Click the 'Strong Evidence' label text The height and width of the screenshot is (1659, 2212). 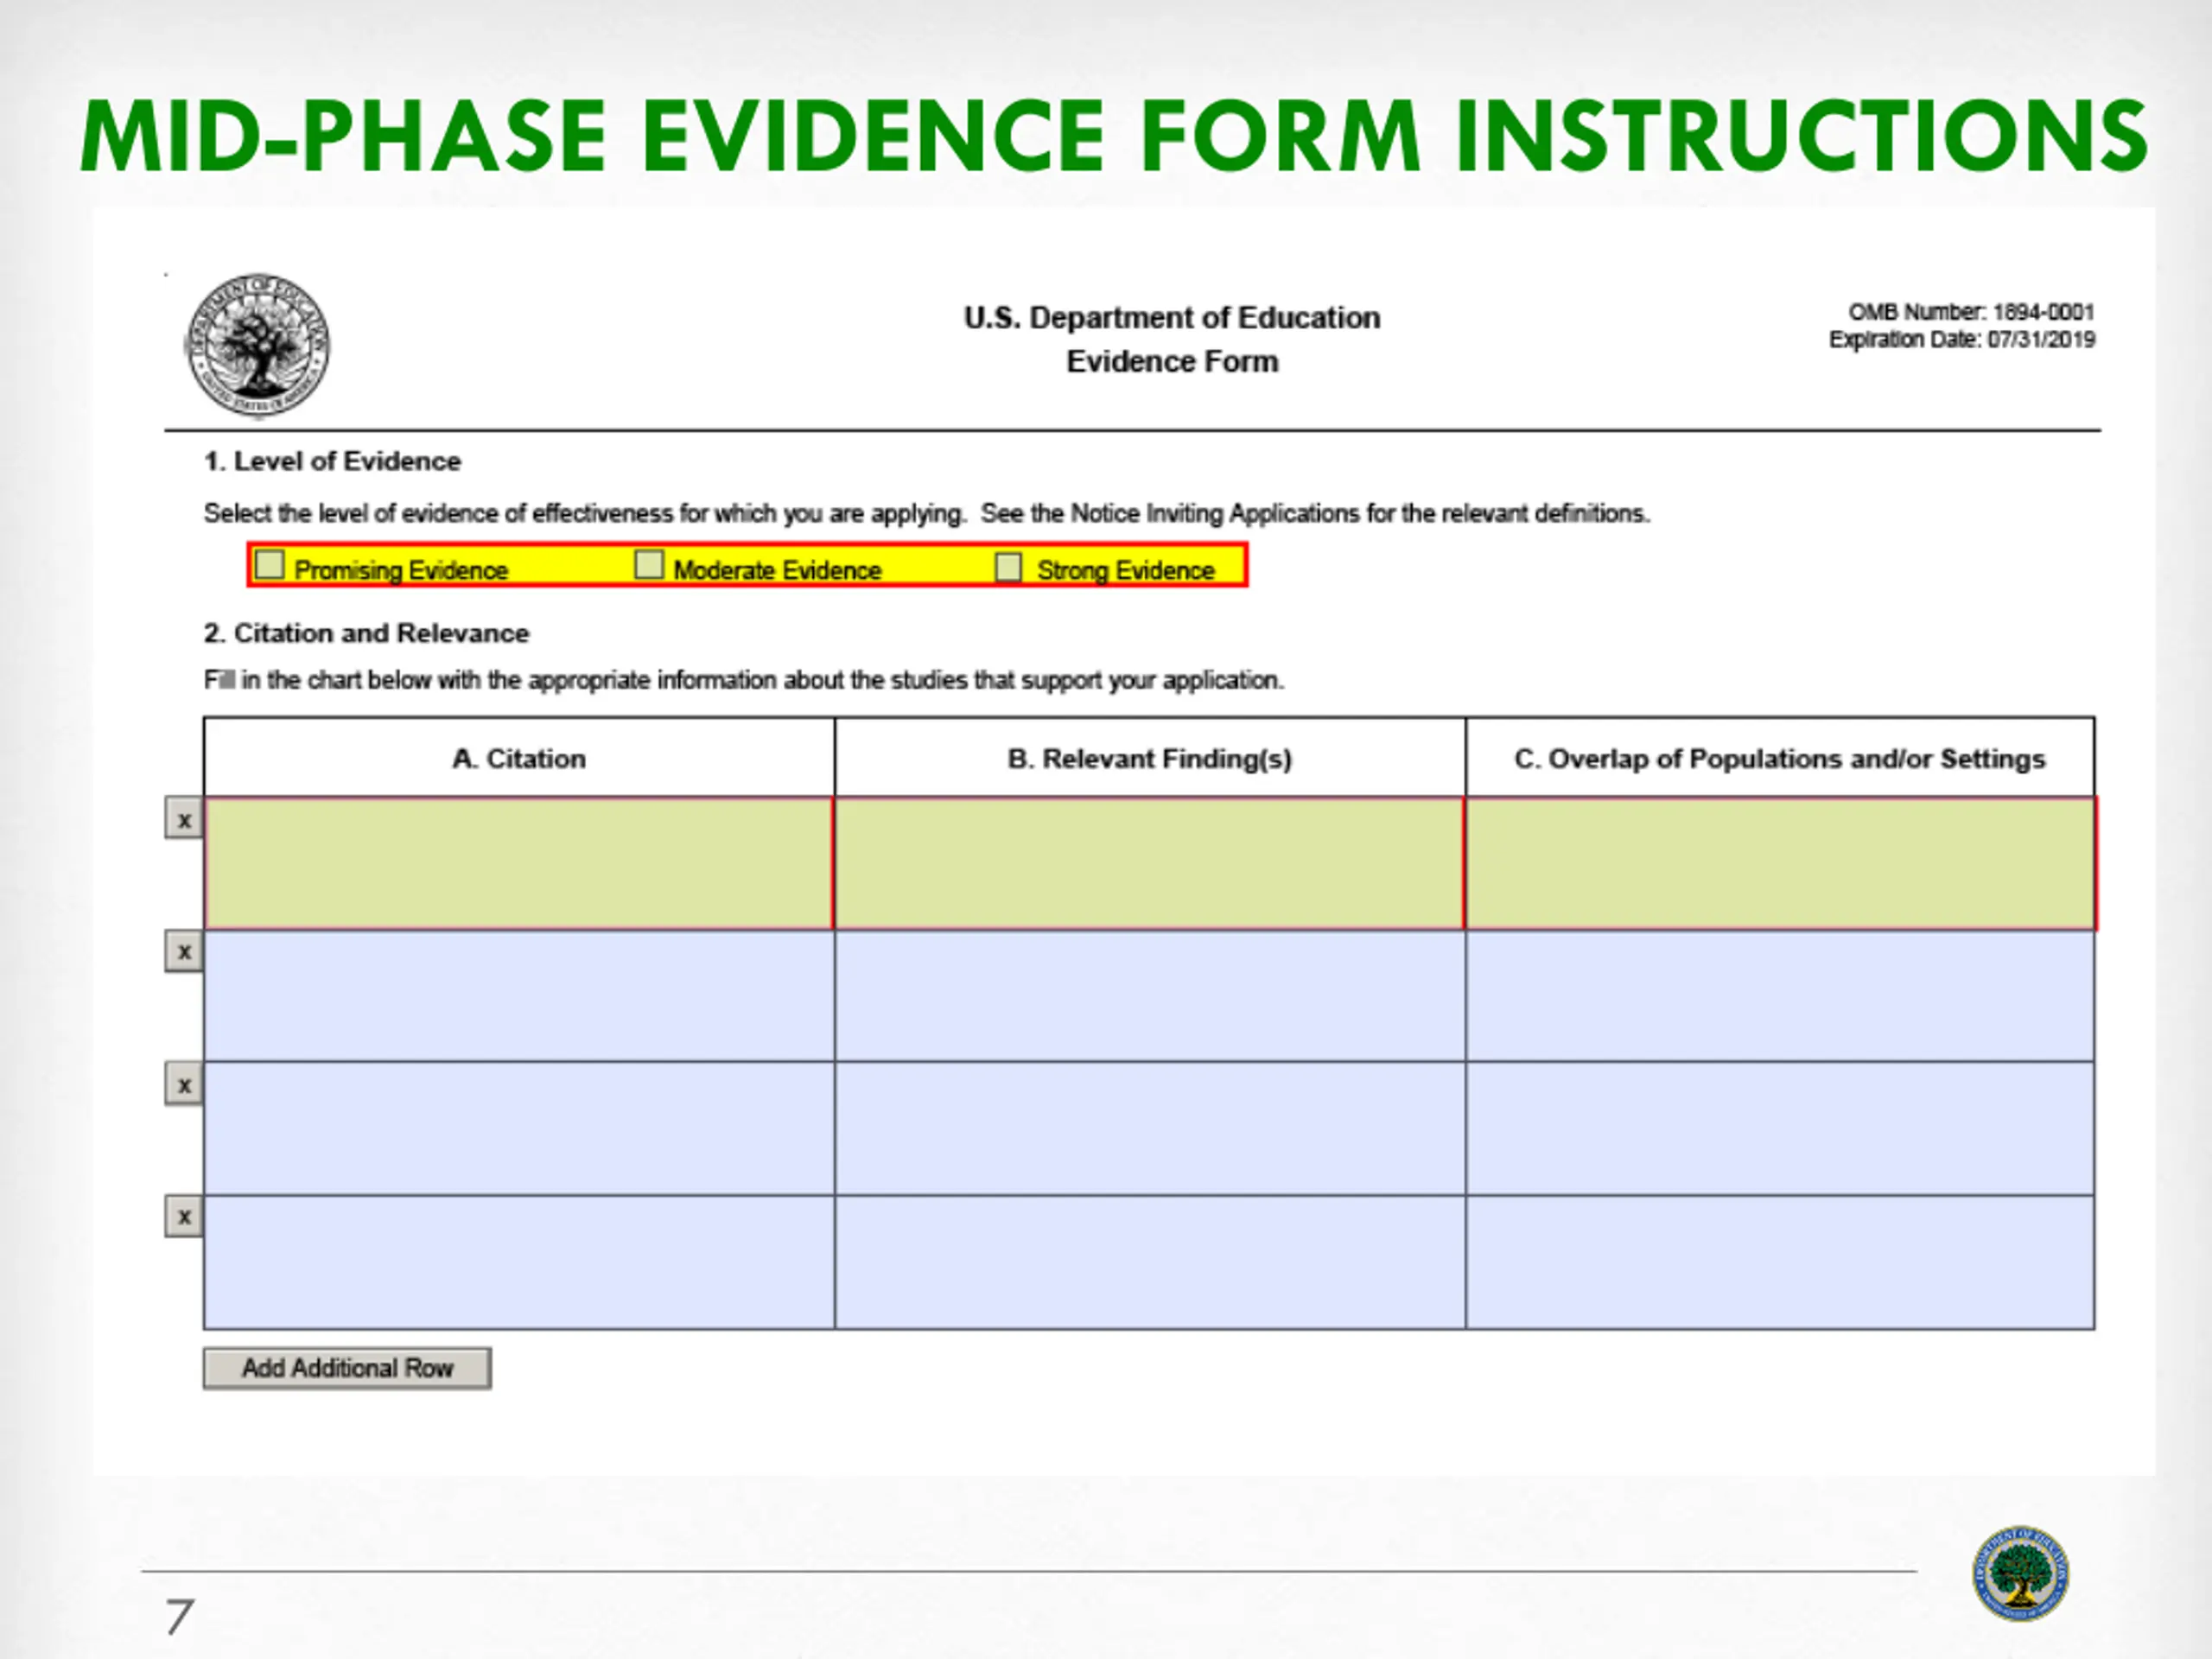(1126, 570)
